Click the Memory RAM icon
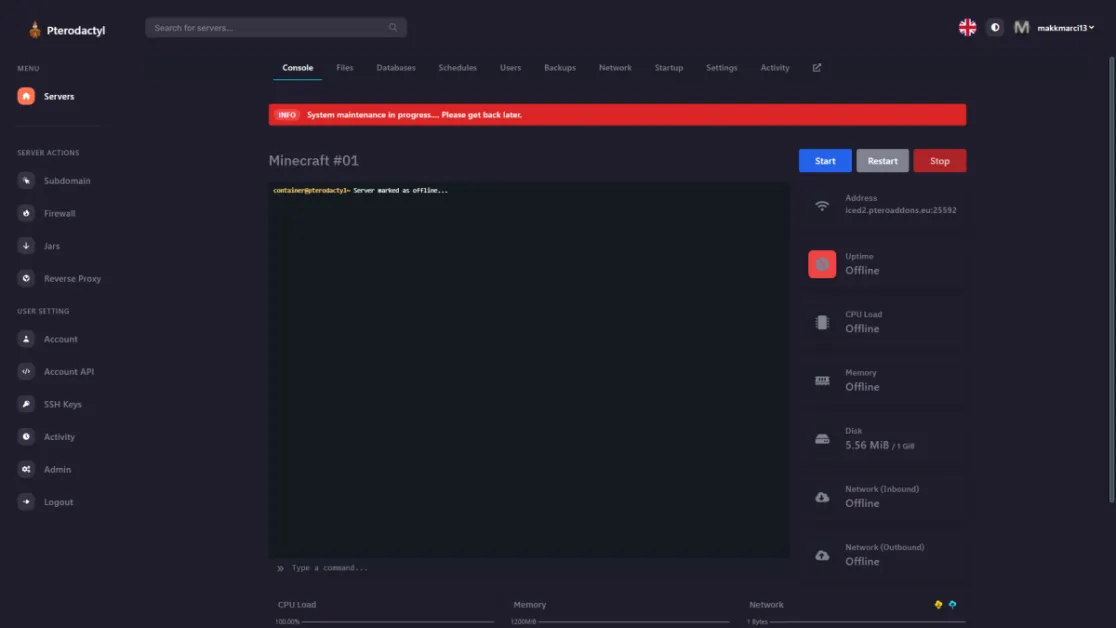The width and height of the screenshot is (1116, 628). point(822,380)
